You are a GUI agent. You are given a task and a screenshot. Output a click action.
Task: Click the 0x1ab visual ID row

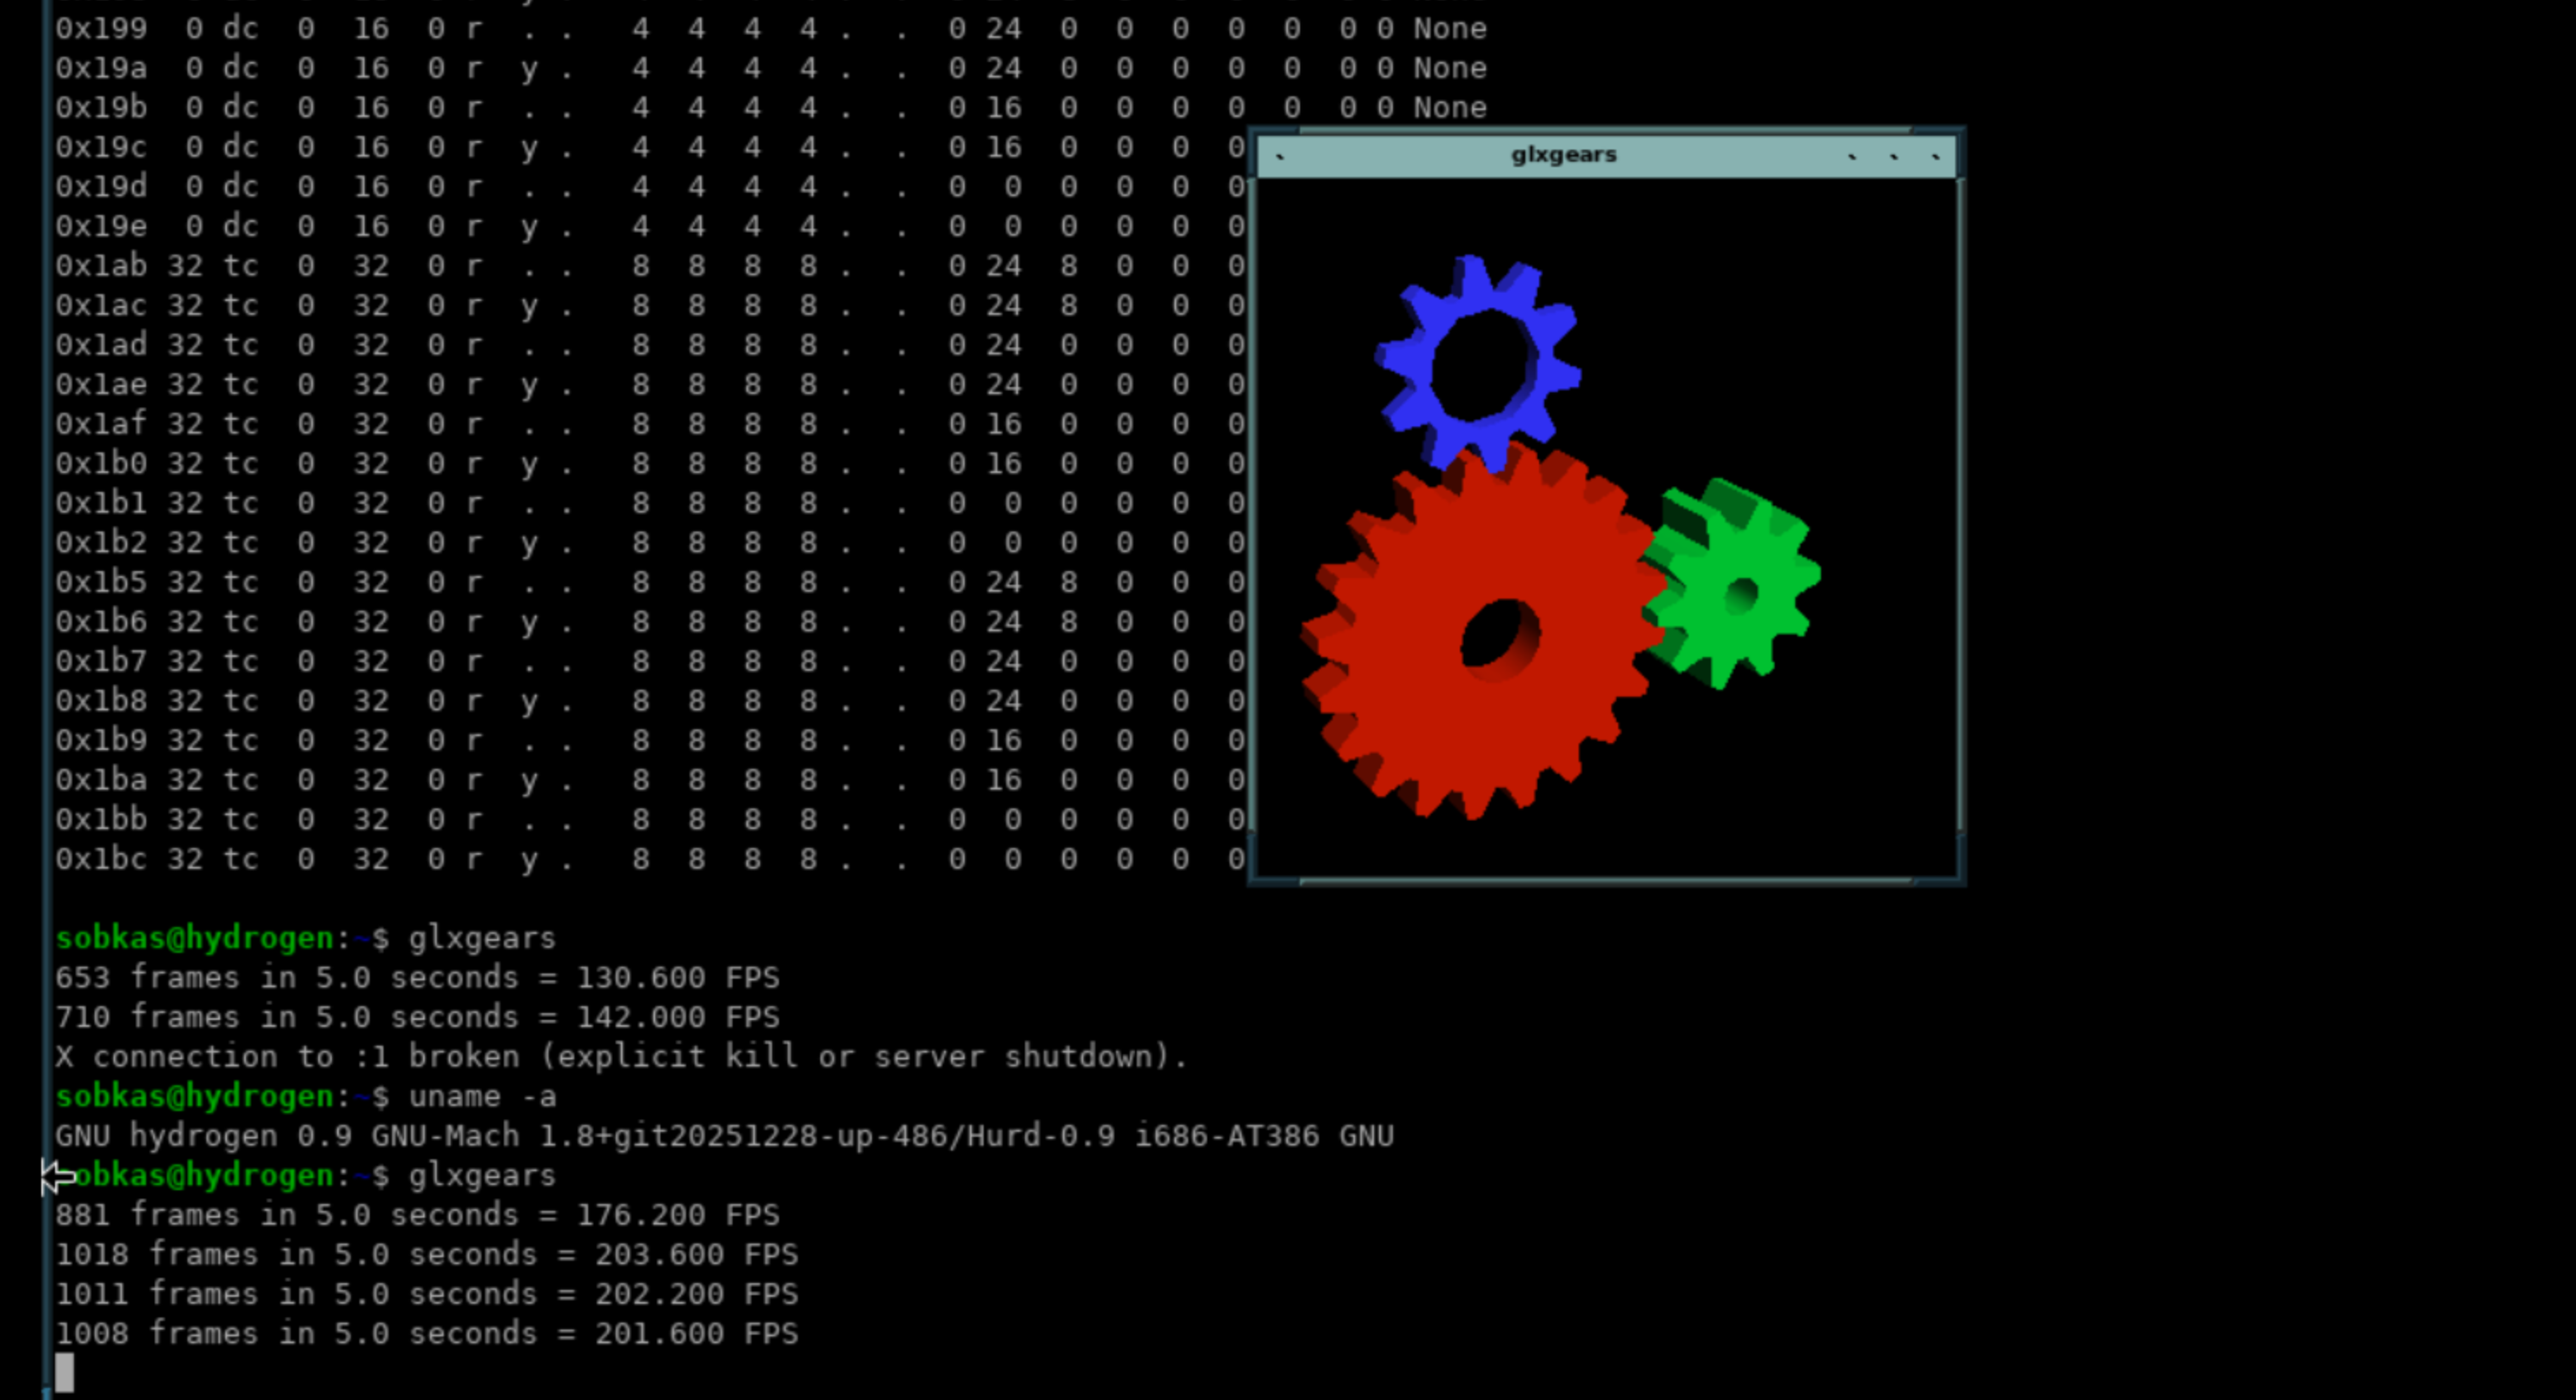101,266
